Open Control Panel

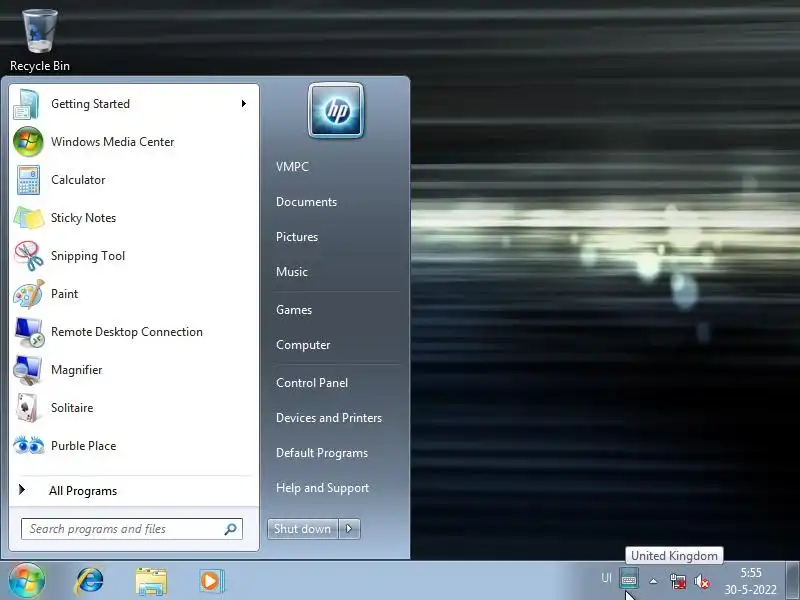(312, 383)
